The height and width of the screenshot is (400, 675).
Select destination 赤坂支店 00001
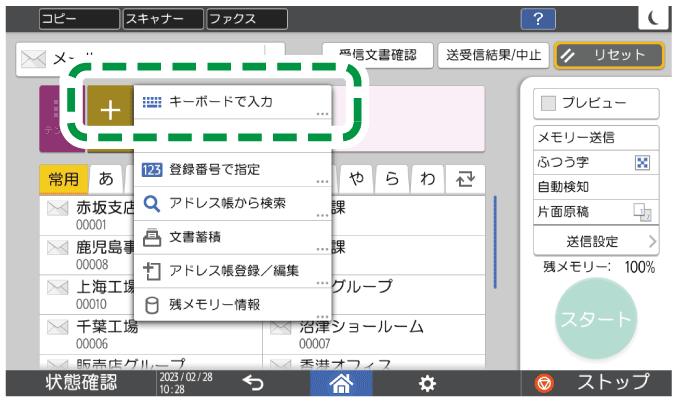click(x=87, y=216)
